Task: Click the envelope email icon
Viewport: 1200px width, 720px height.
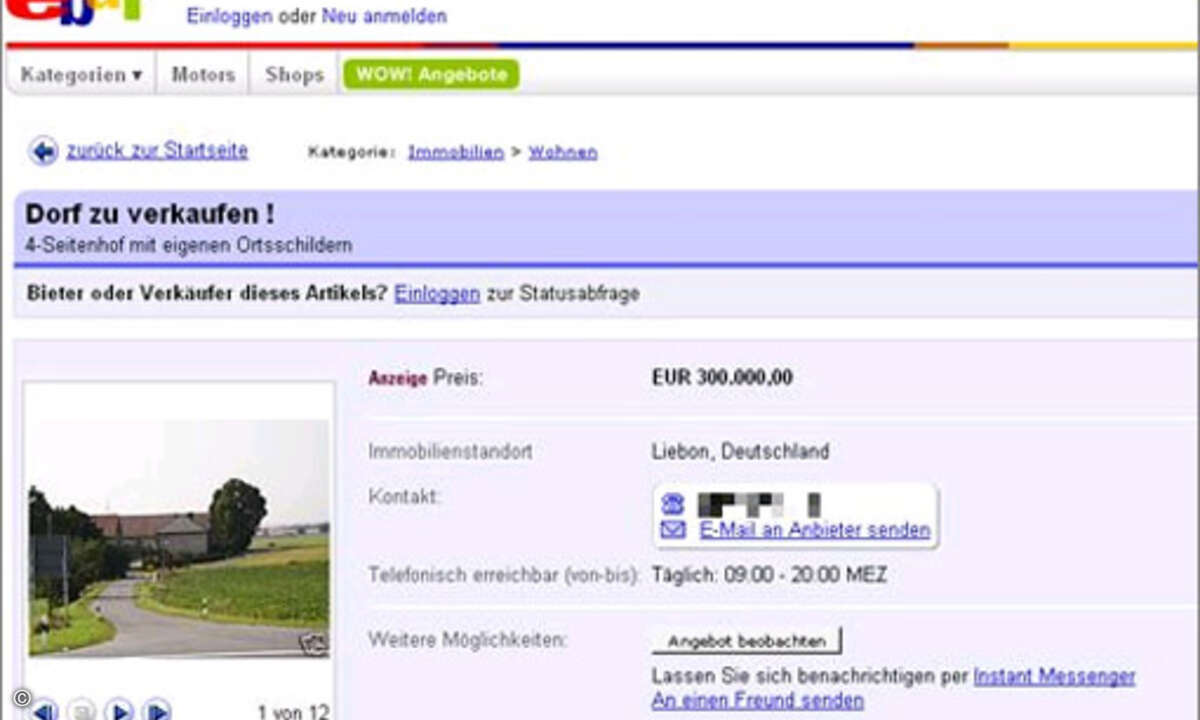Action: (x=673, y=530)
